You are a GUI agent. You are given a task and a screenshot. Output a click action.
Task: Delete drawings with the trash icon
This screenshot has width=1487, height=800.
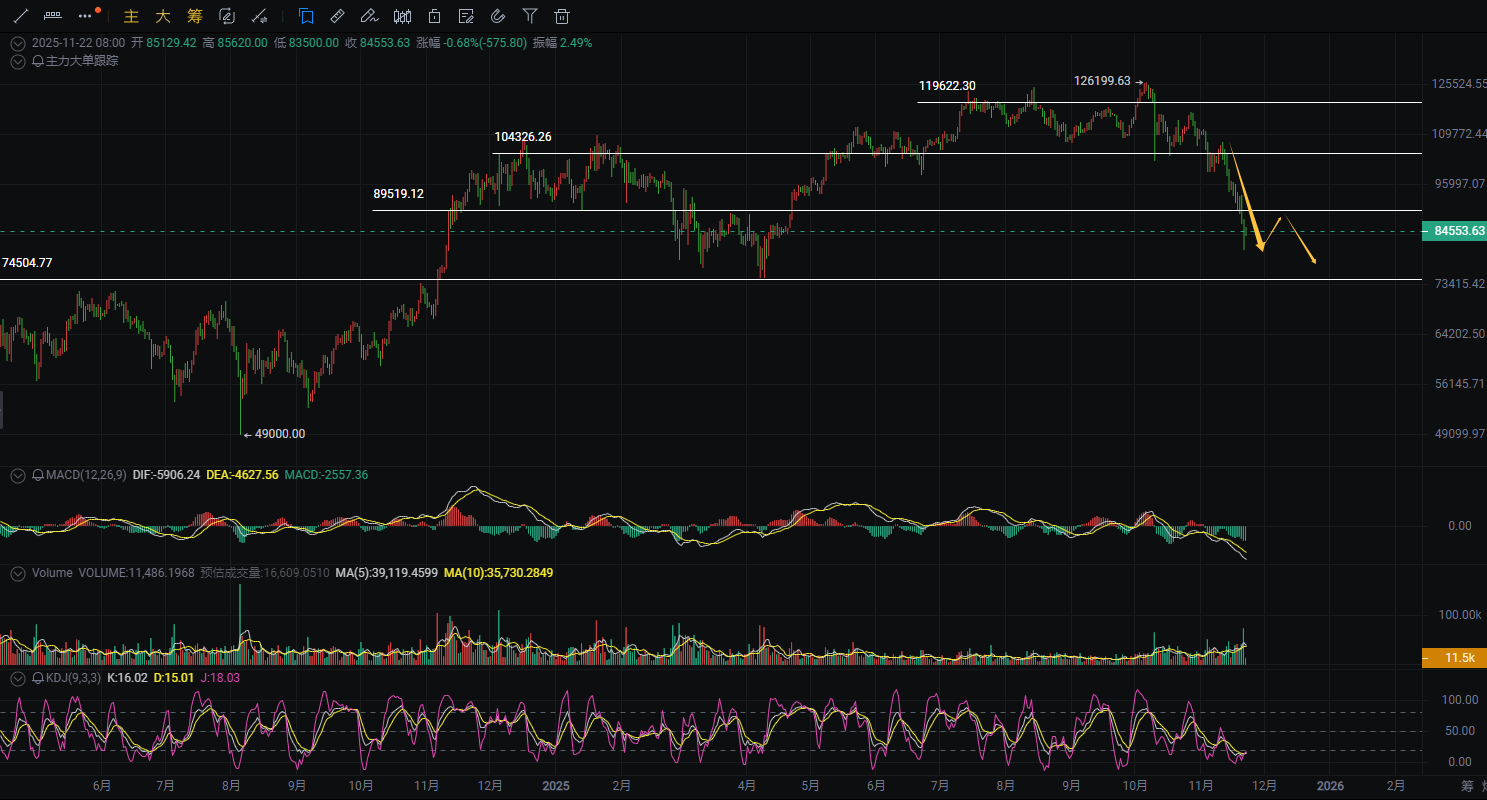tap(562, 16)
